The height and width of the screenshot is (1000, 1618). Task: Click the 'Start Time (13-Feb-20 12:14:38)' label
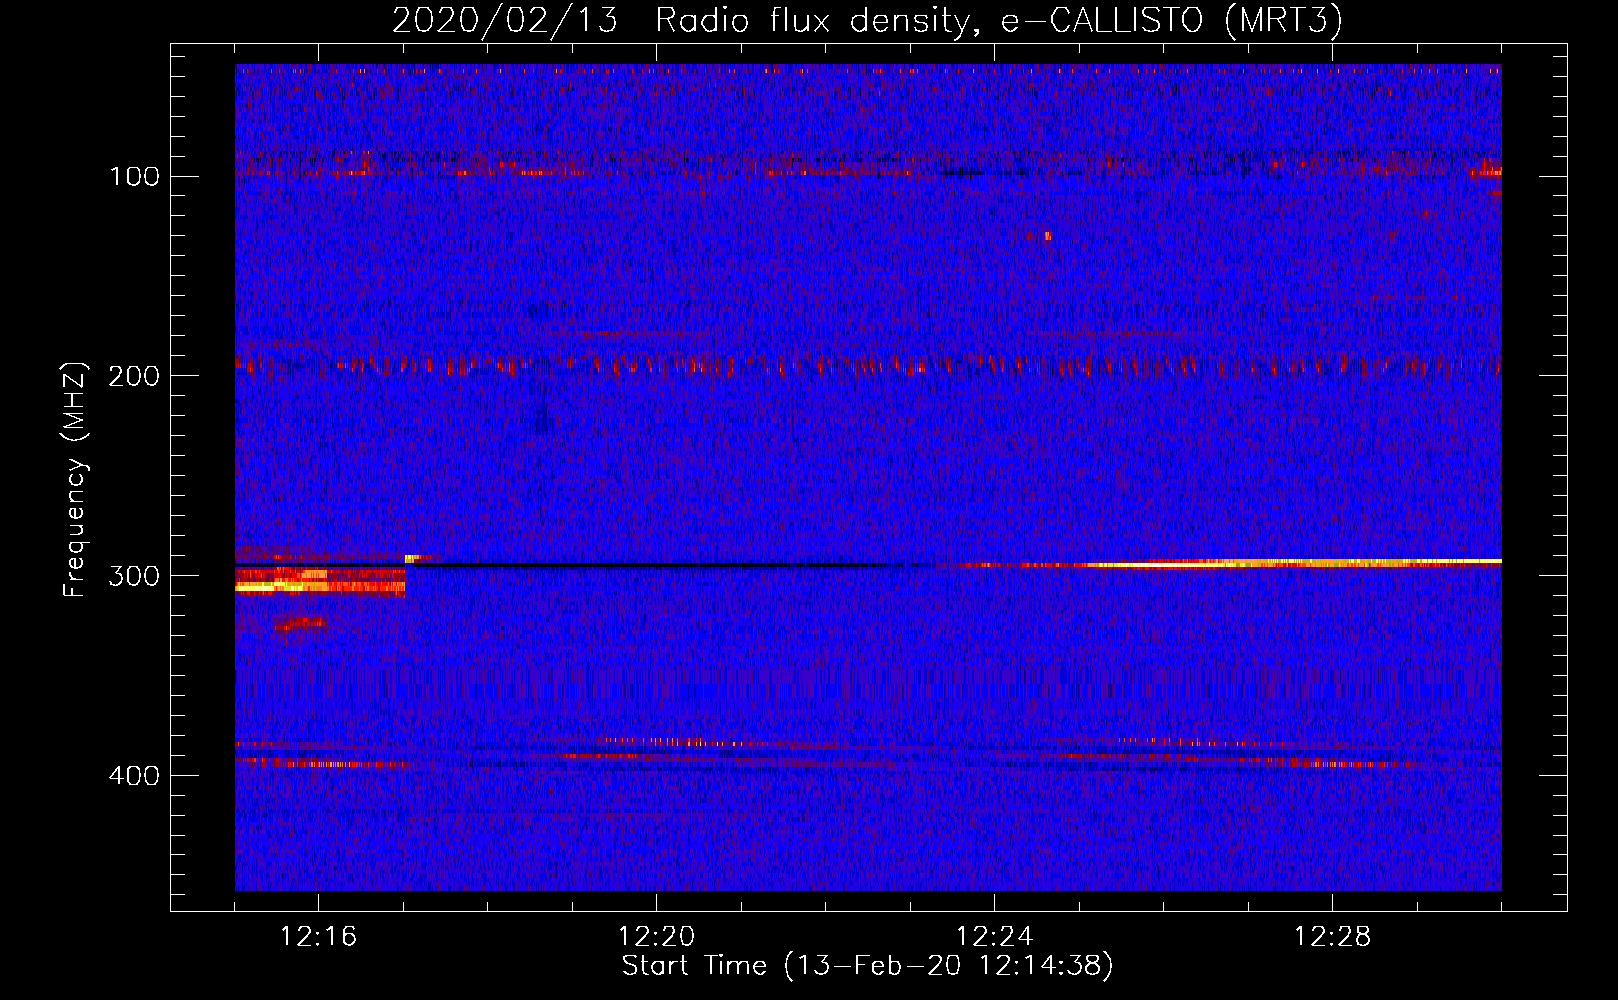(867, 966)
